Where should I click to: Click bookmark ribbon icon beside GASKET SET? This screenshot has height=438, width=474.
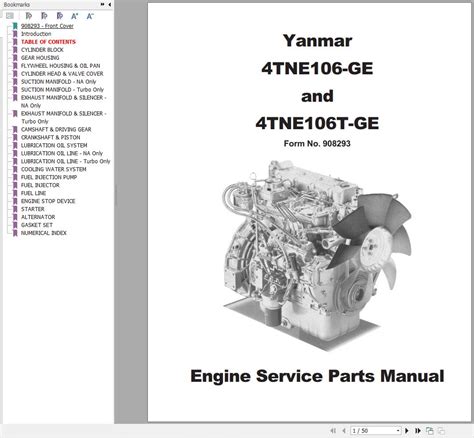[x=15, y=225]
